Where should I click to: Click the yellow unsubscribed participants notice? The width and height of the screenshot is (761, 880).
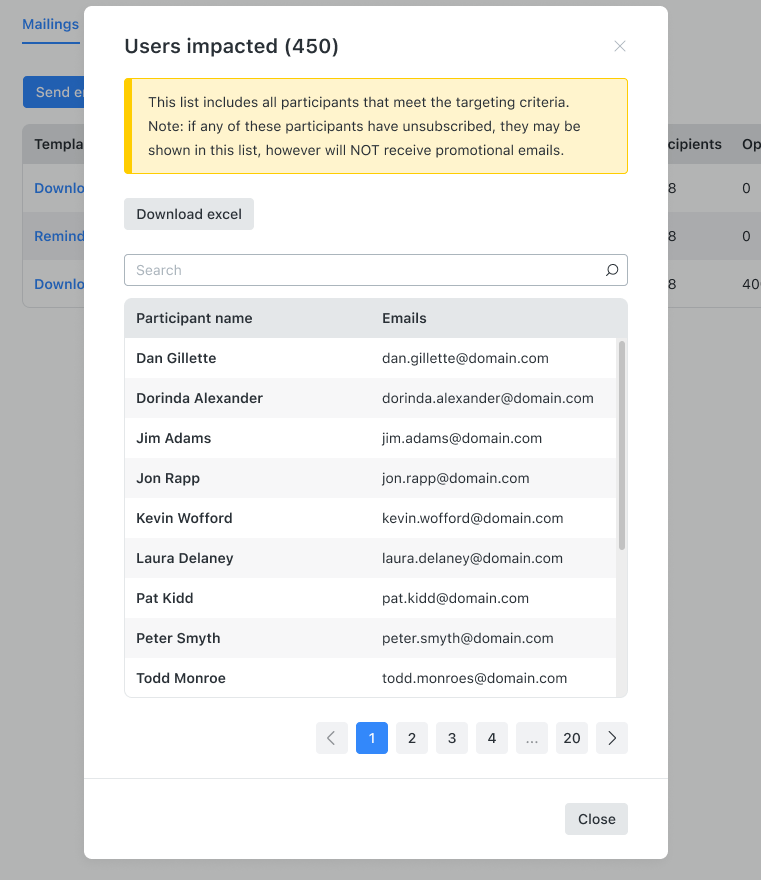[375, 126]
